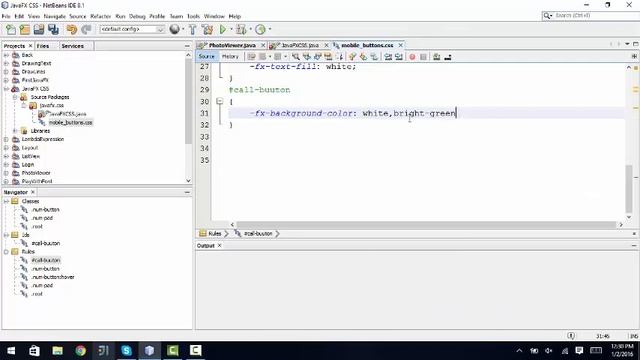Click the NetBeans cube icon on the taskbar

(x=149, y=351)
